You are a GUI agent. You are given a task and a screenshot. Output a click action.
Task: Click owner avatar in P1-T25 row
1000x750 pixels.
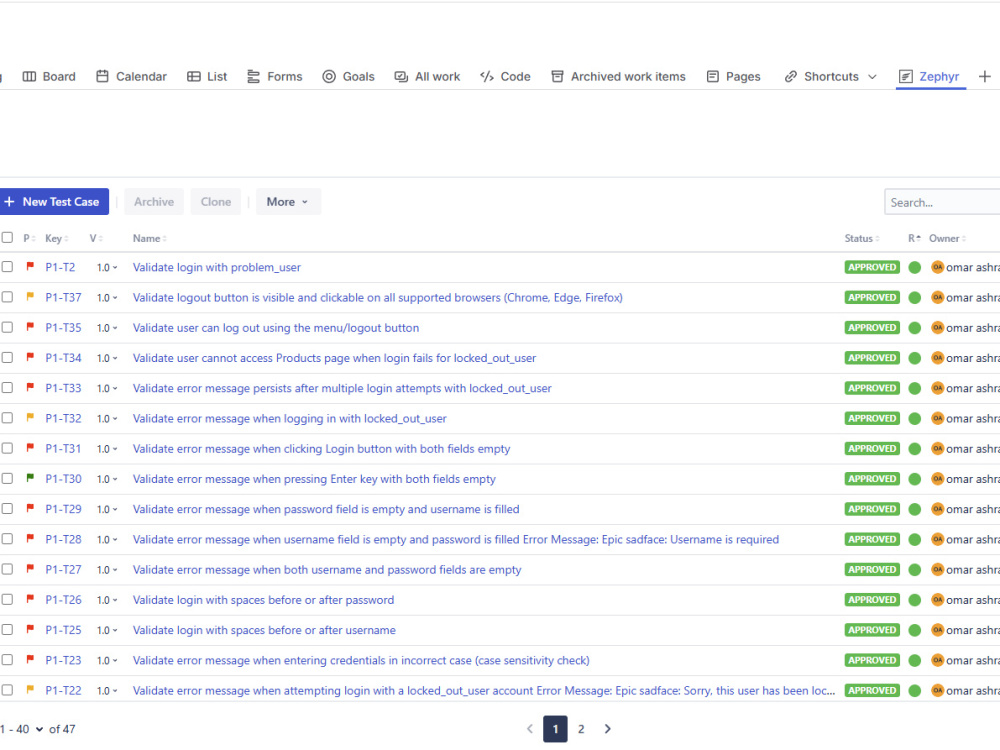(x=937, y=629)
